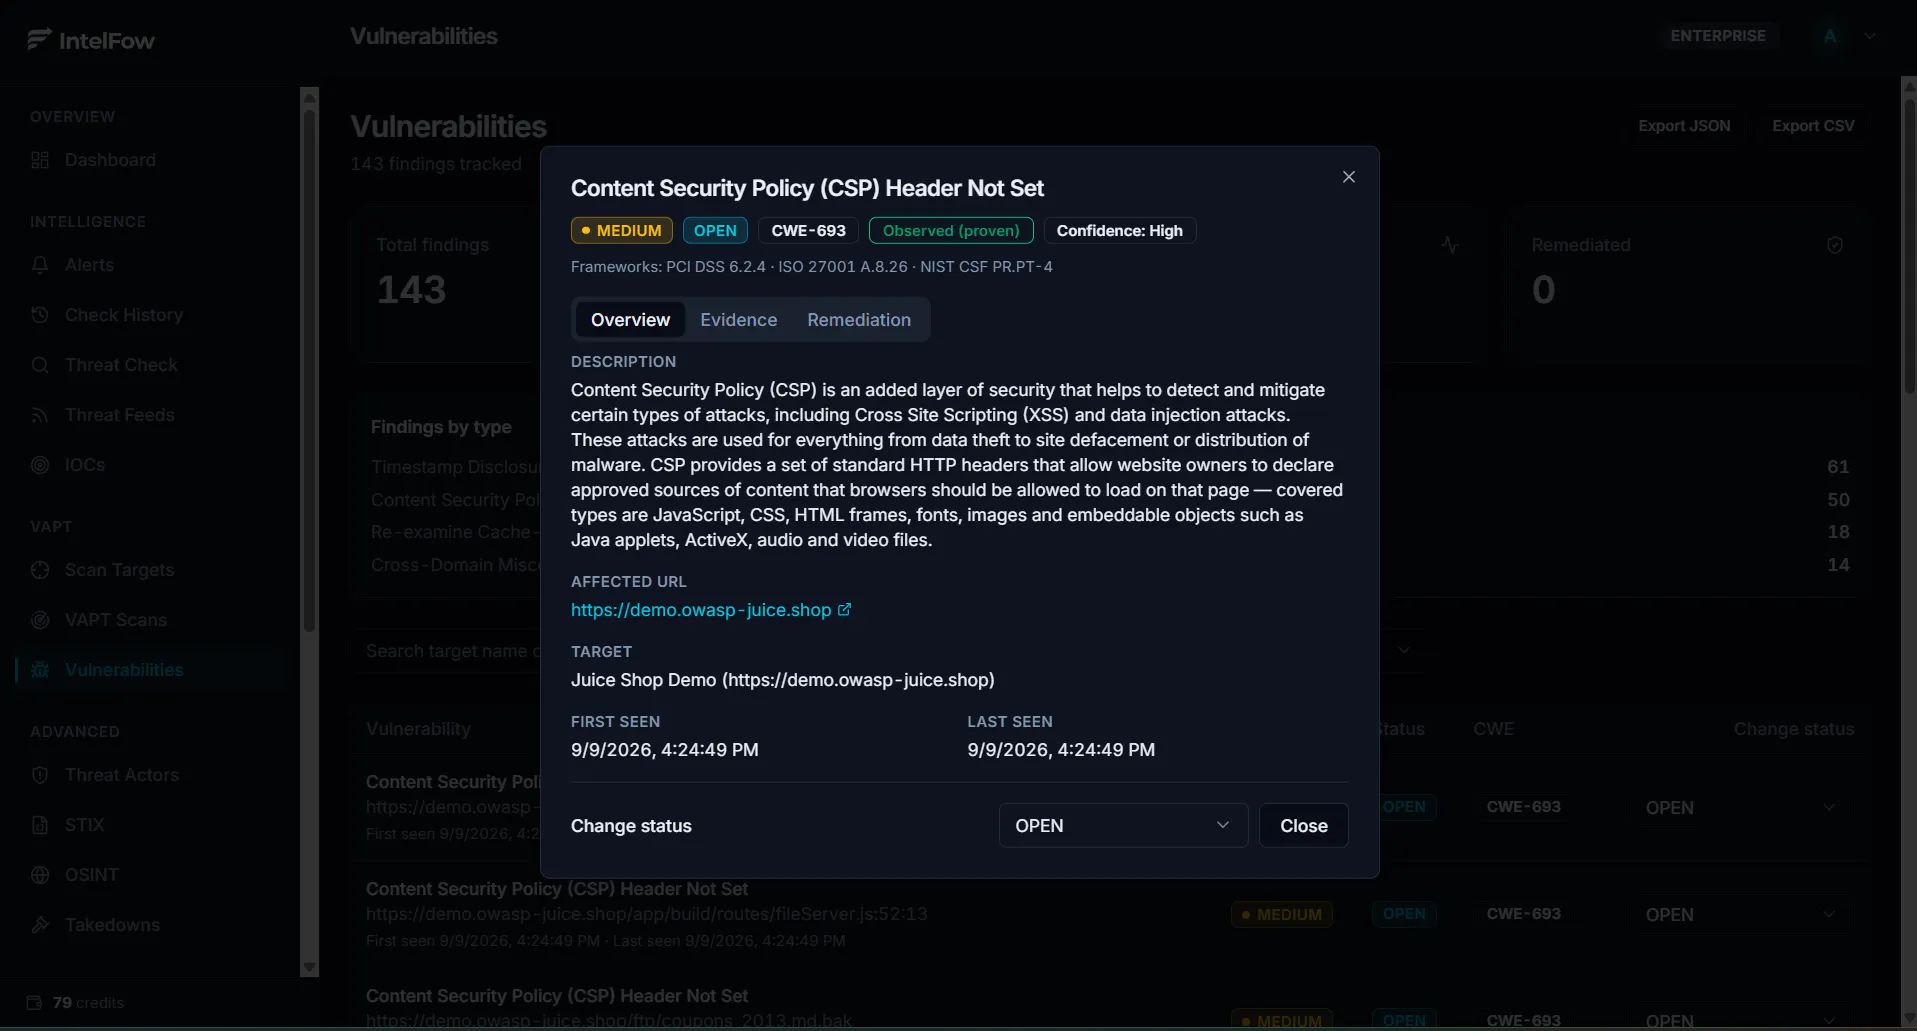The width and height of the screenshot is (1917, 1031).
Task: Open Threat Check search icon
Action: point(40,365)
